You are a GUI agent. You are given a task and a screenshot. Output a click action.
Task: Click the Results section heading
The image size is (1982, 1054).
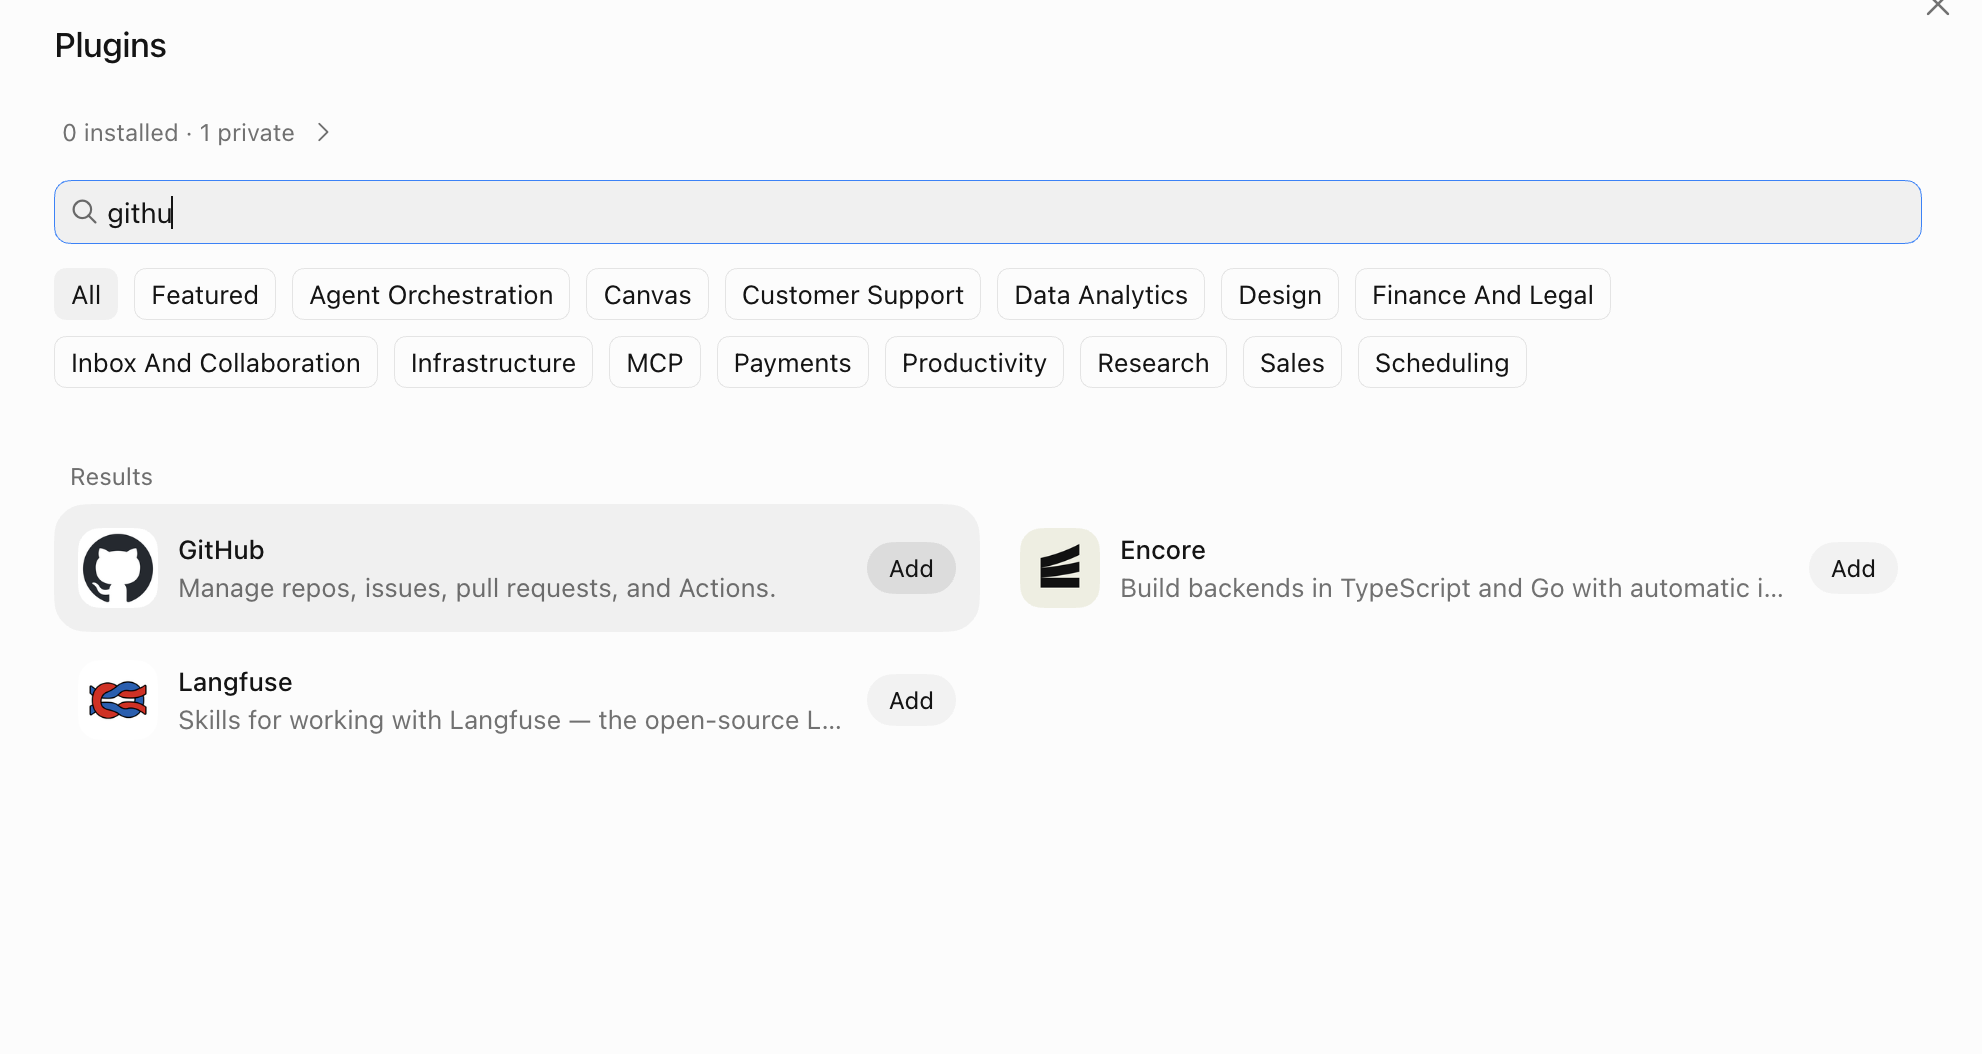[111, 477]
